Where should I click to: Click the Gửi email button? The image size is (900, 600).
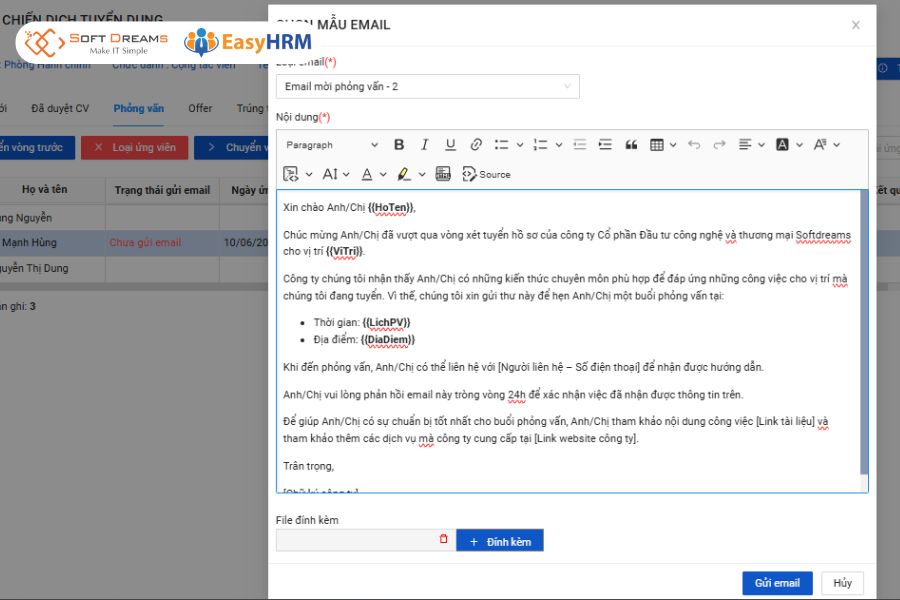click(x=777, y=583)
